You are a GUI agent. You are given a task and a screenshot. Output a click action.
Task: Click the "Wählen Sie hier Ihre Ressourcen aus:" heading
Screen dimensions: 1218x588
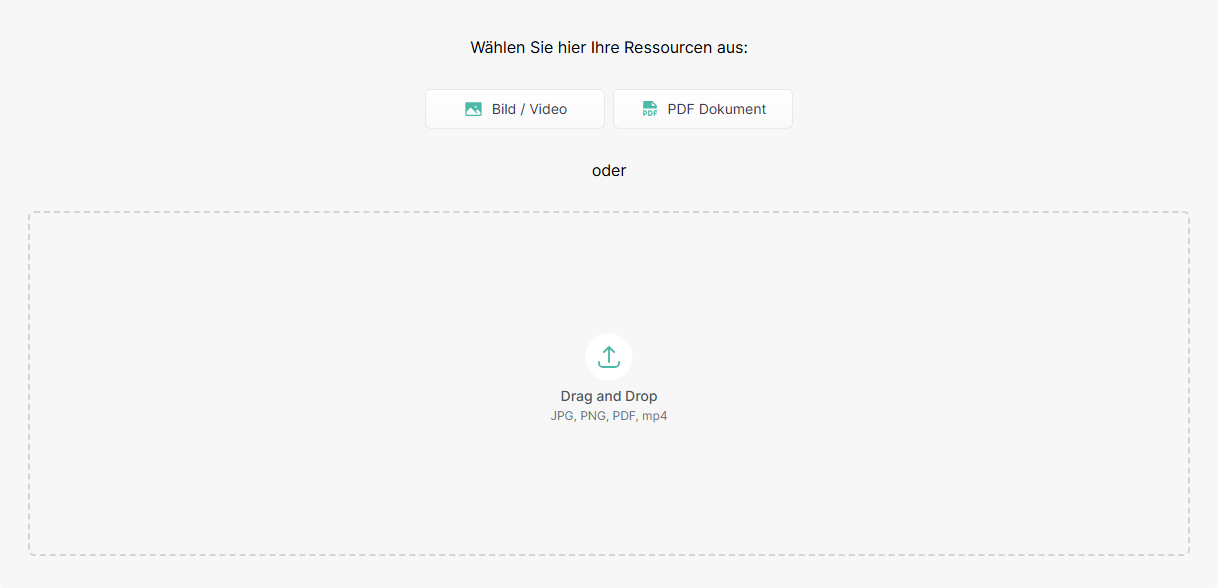609,47
